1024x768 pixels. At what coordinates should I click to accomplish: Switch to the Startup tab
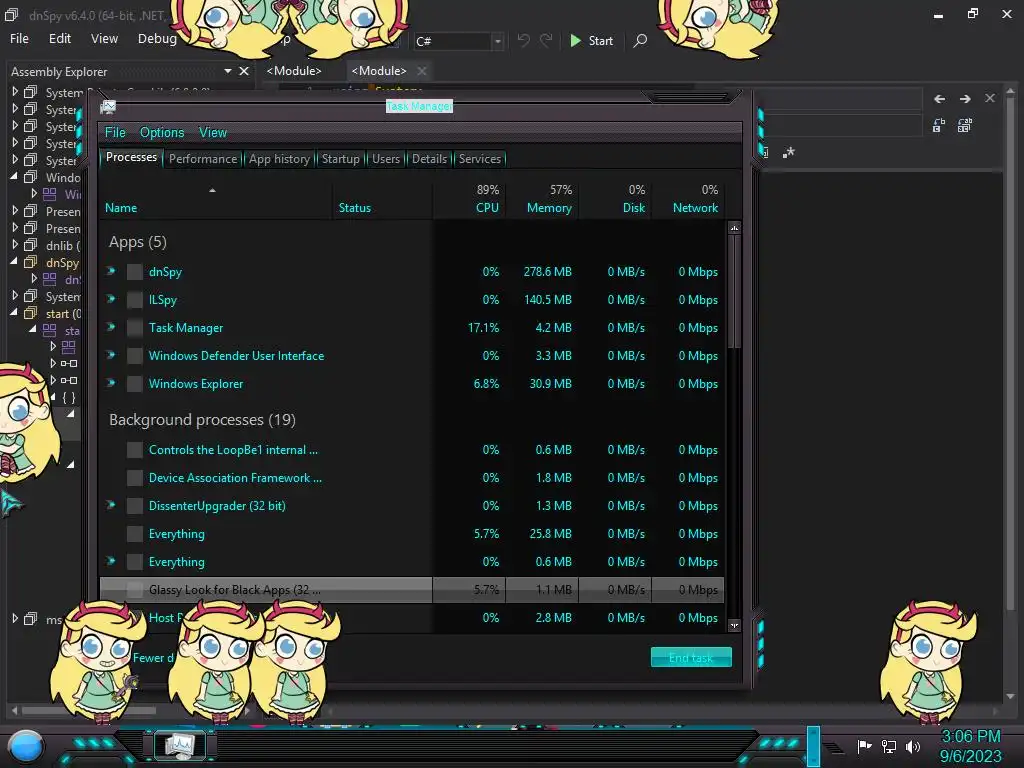pyautogui.click(x=340, y=159)
